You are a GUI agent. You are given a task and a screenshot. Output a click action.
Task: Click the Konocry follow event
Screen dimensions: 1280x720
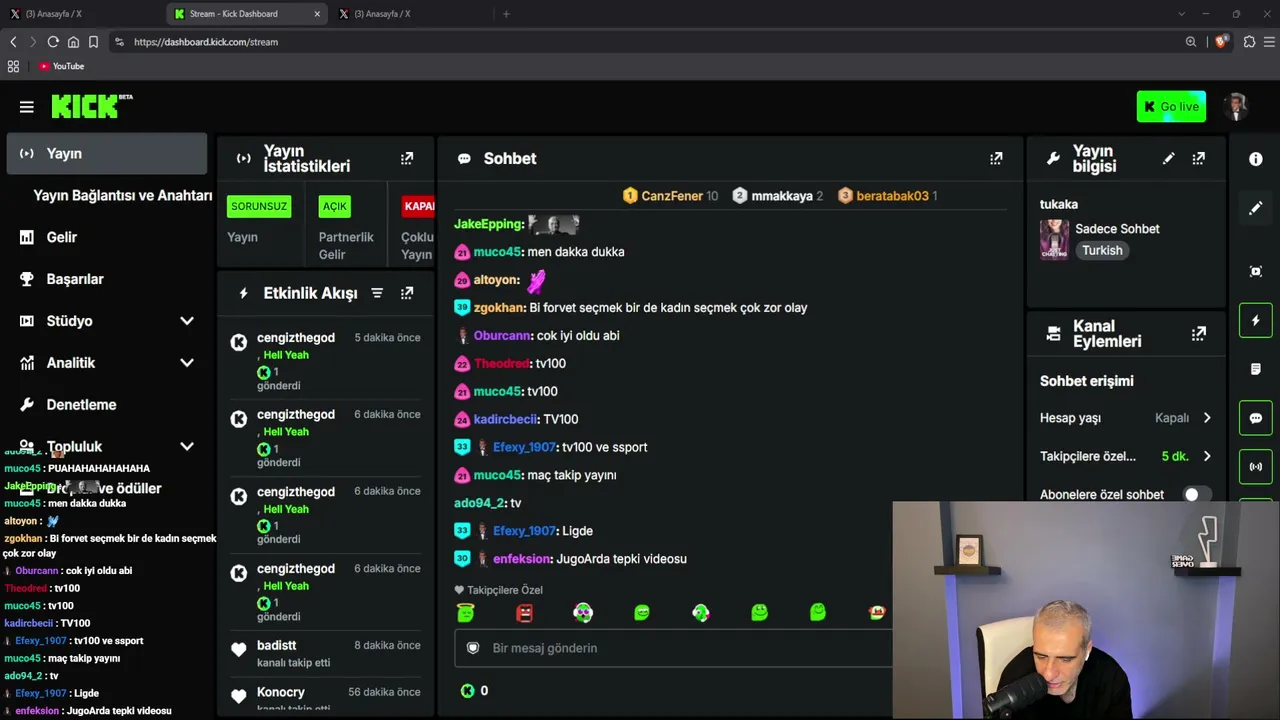[x=325, y=698]
